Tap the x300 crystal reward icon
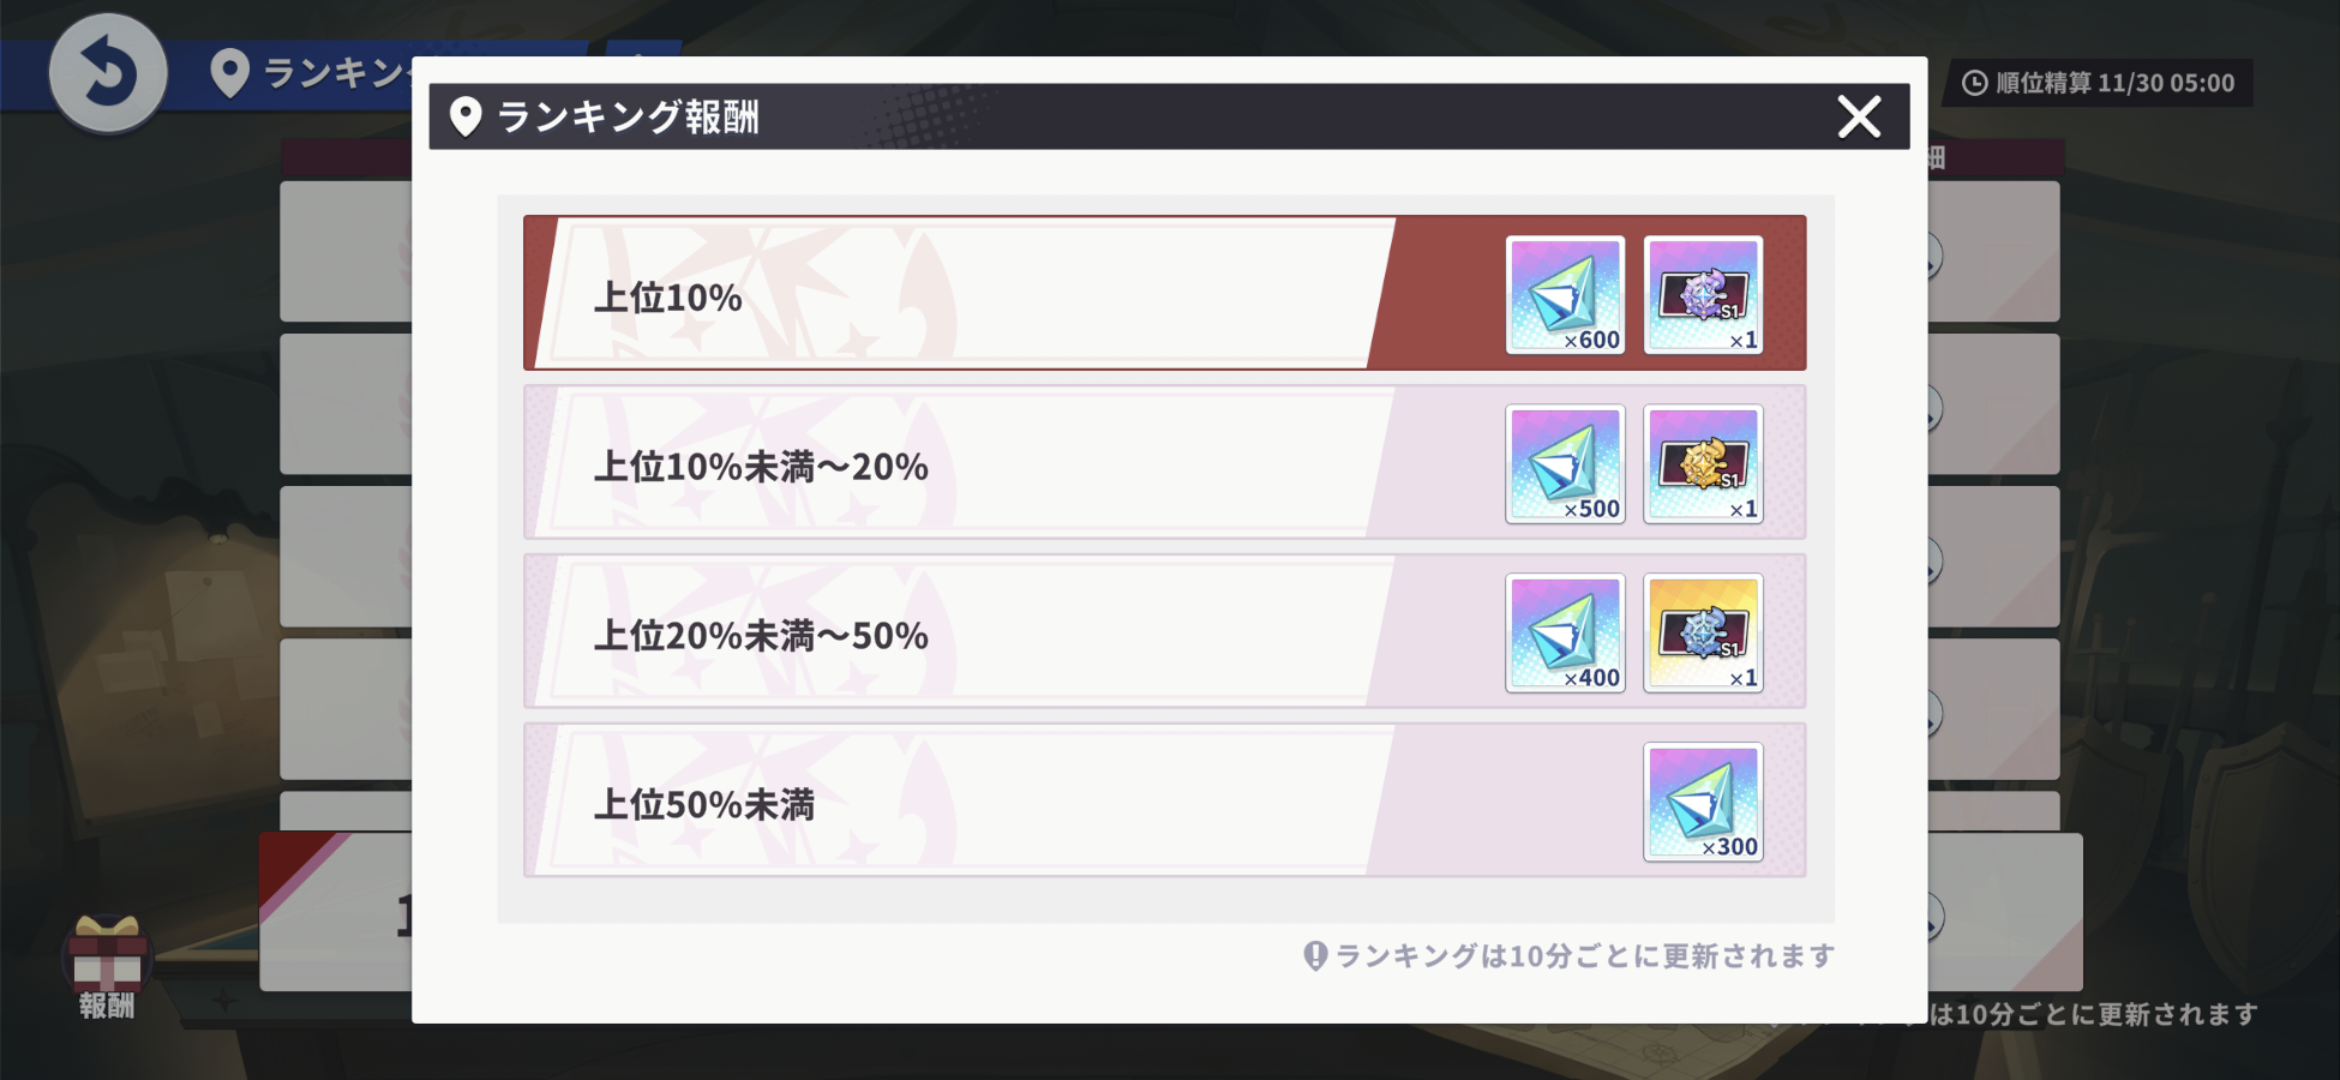Screen dimensions: 2340x1080 pos(1703,802)
